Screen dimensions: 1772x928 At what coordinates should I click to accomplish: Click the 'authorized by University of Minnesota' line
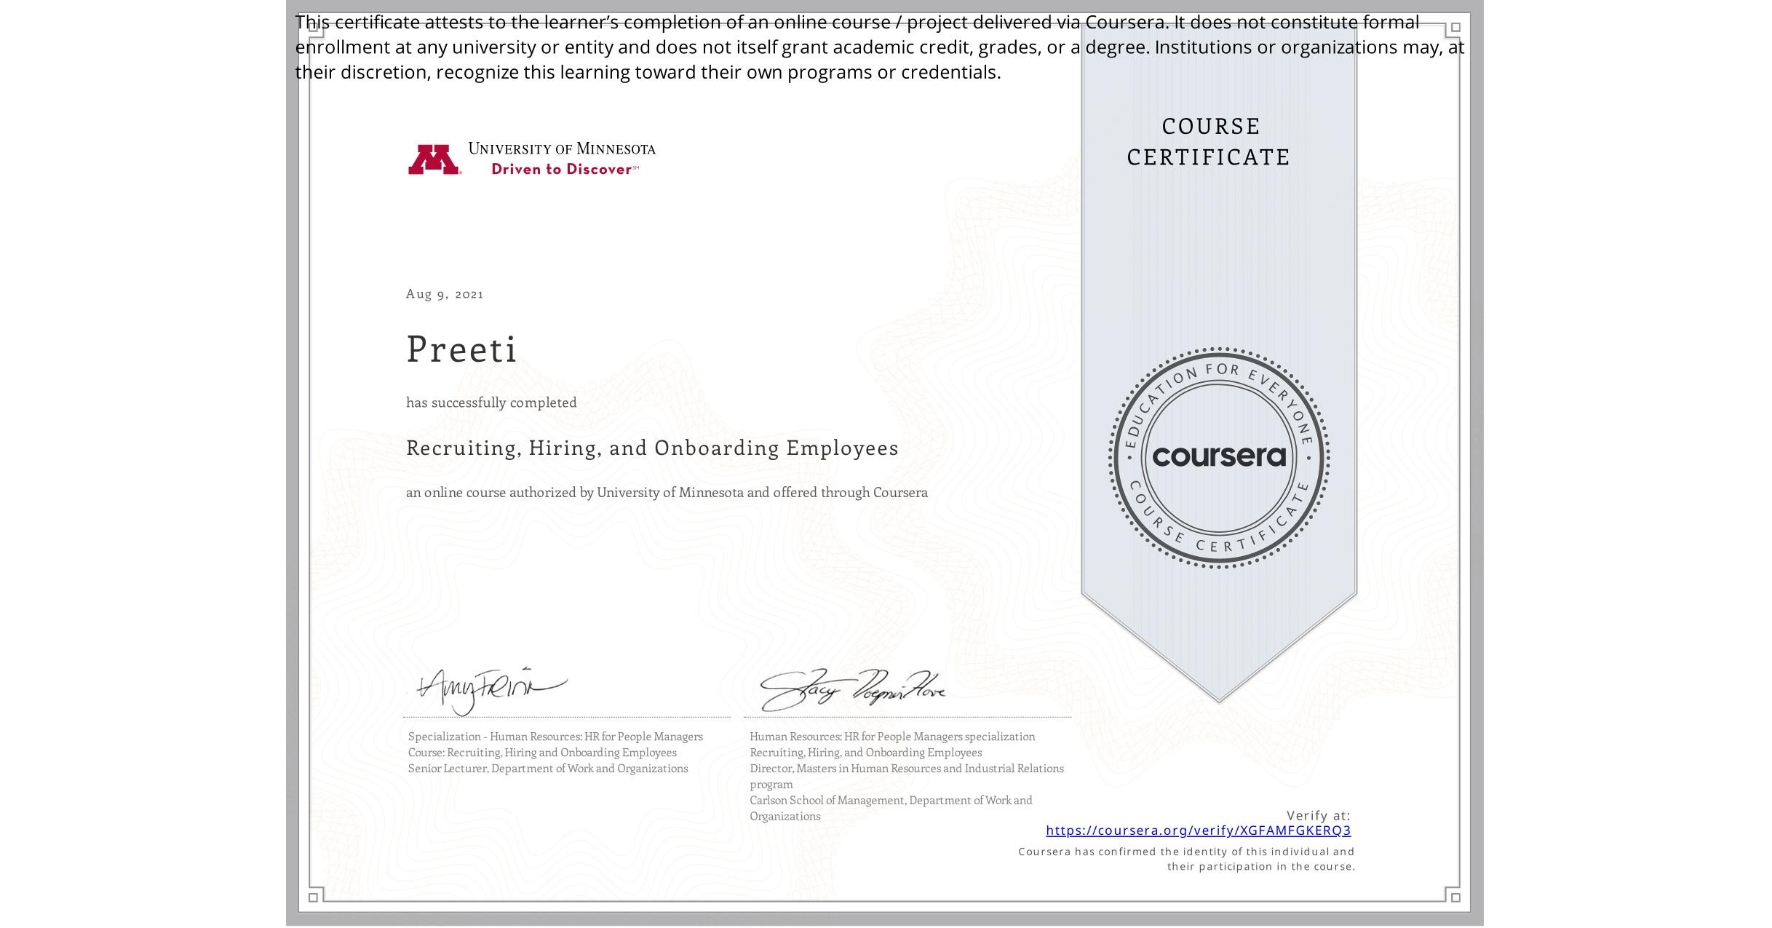click(x=667, y=492)
